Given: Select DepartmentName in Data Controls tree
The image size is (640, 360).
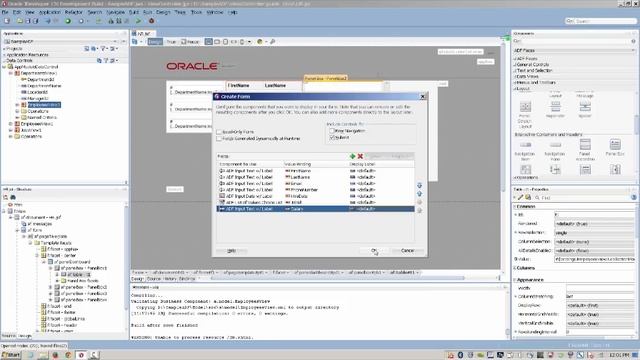Looking at the screenshot, I should (x=44, y=86).
